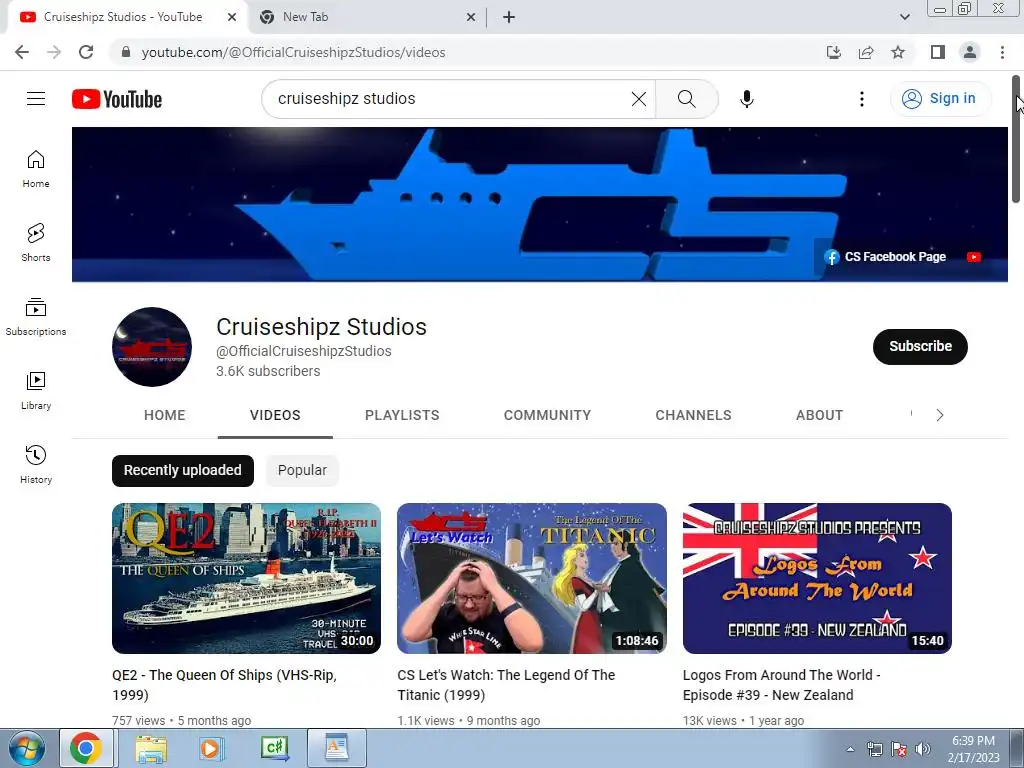The width and height of the screenshot is (1024, 768).
Task: Click the magnifier search button
Action: 686,99
